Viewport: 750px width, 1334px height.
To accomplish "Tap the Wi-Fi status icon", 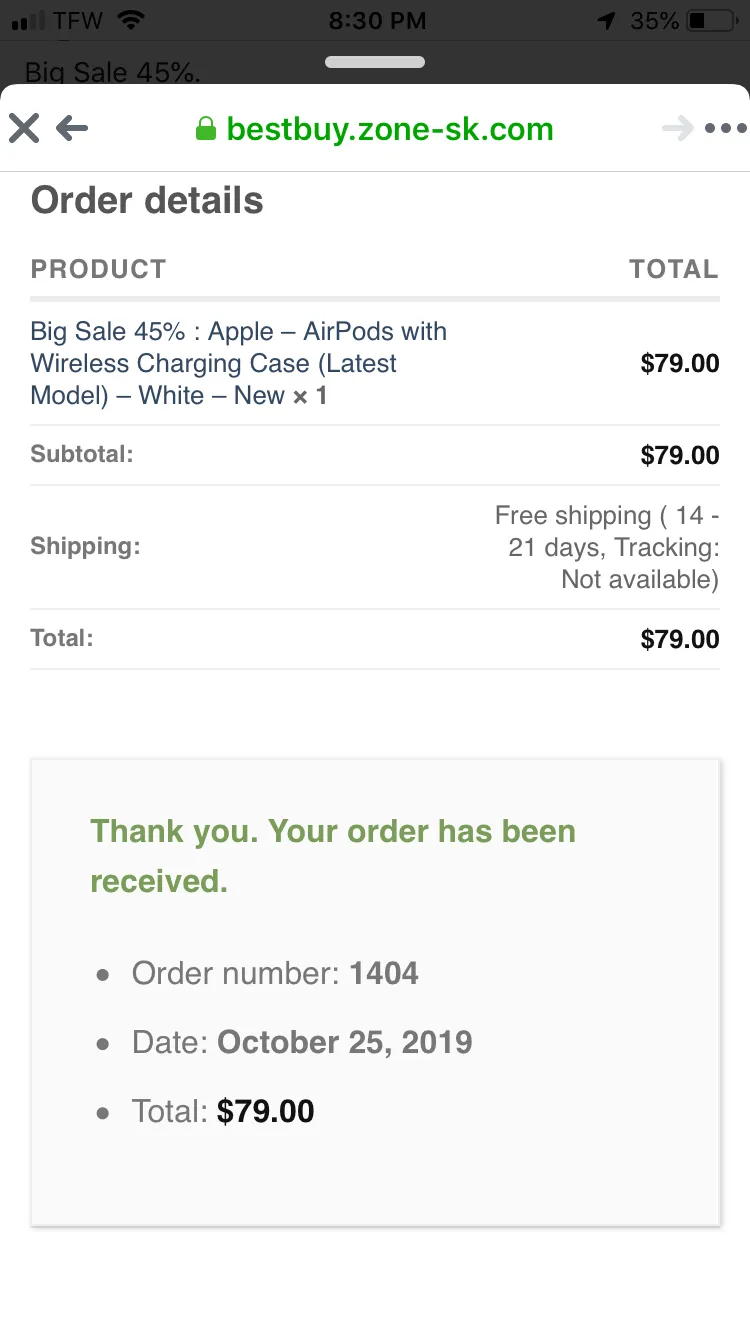I will coord(131,19).
